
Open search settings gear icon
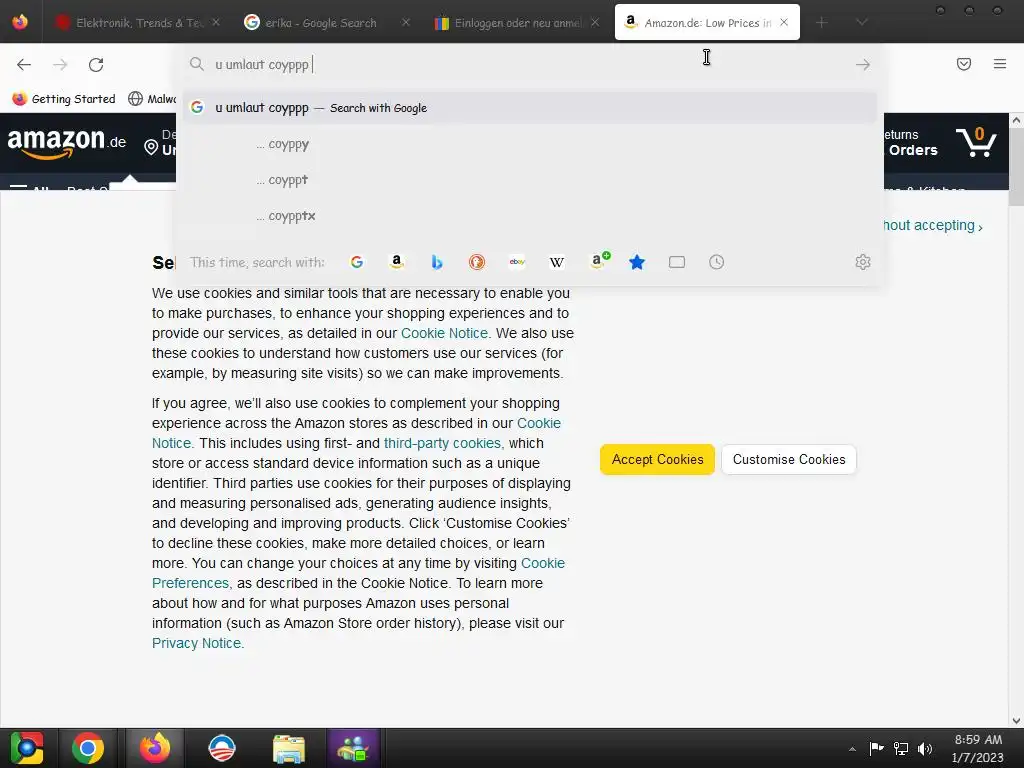tap(863, 262)
